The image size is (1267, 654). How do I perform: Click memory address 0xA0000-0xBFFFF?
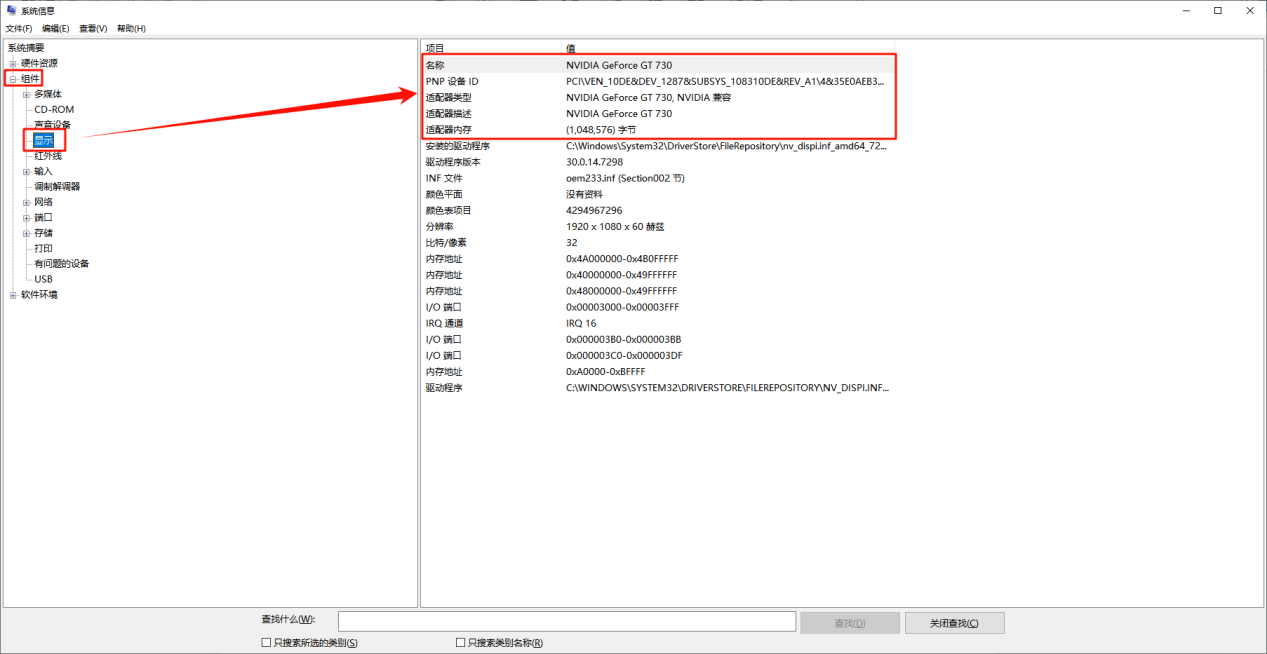(606, 371)
